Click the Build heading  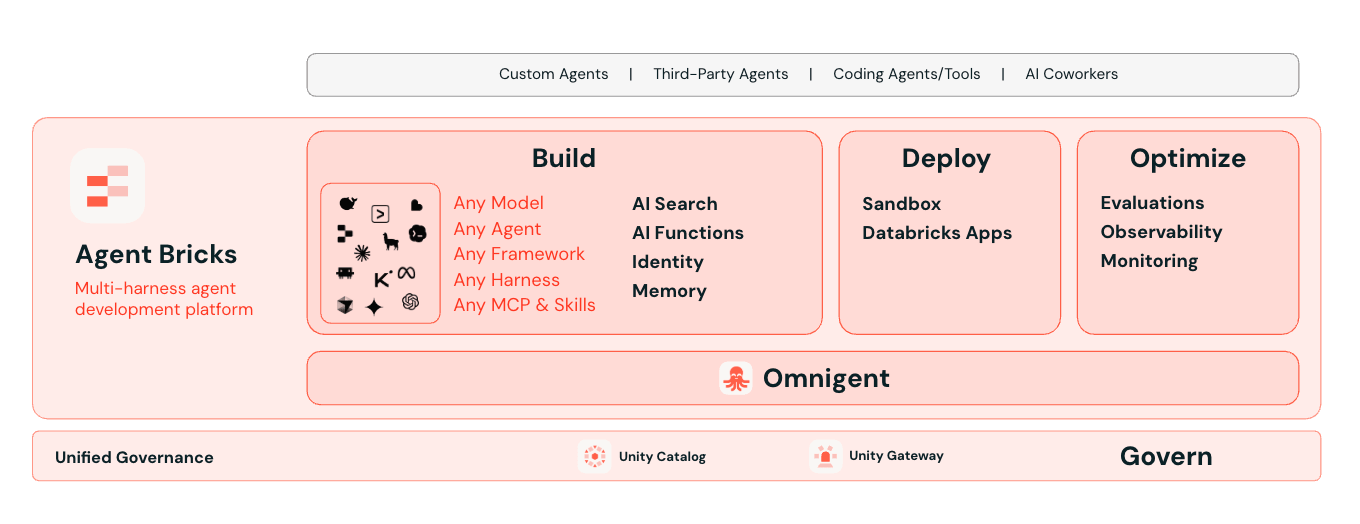point(564,158)
